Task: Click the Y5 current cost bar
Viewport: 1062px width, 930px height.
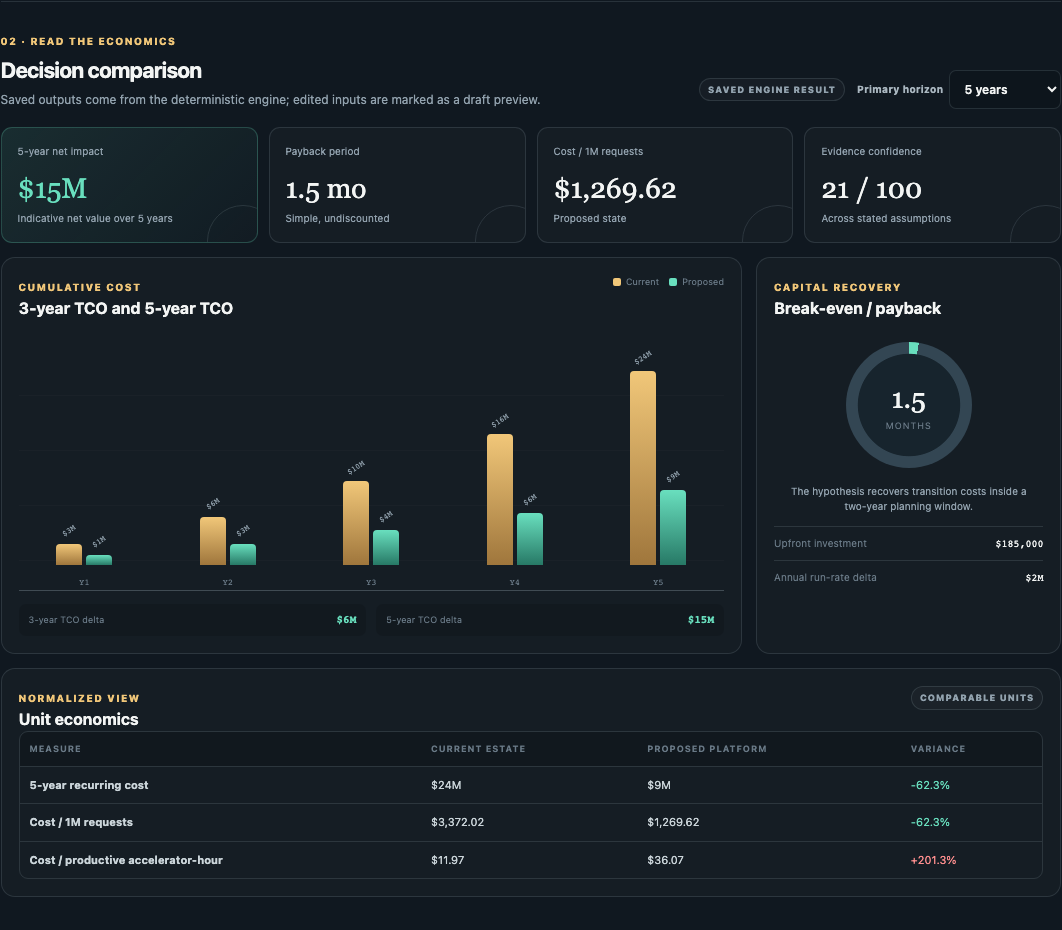Action: (643, 468)
